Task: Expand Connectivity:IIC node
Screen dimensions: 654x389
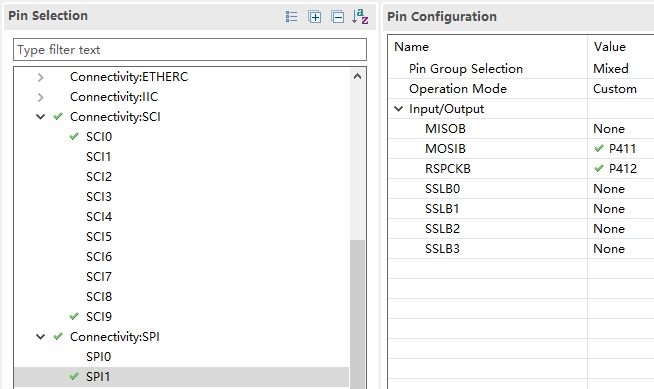Action: [40, 97]
